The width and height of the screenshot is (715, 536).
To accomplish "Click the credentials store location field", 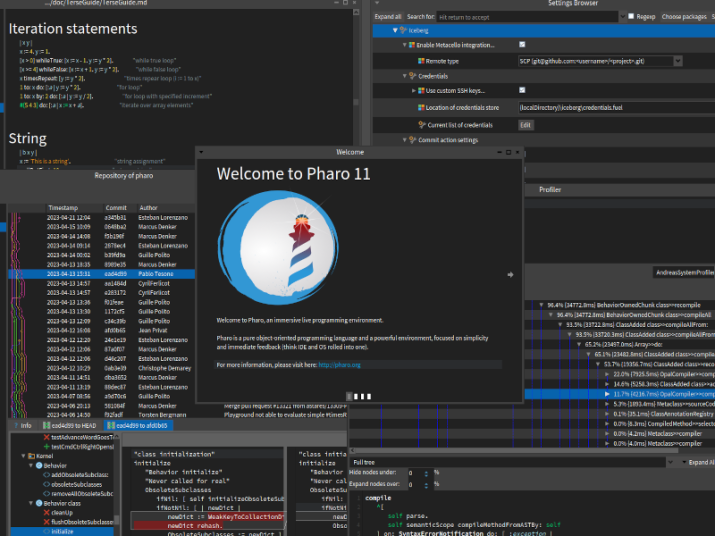I will [x=617, y=108].
